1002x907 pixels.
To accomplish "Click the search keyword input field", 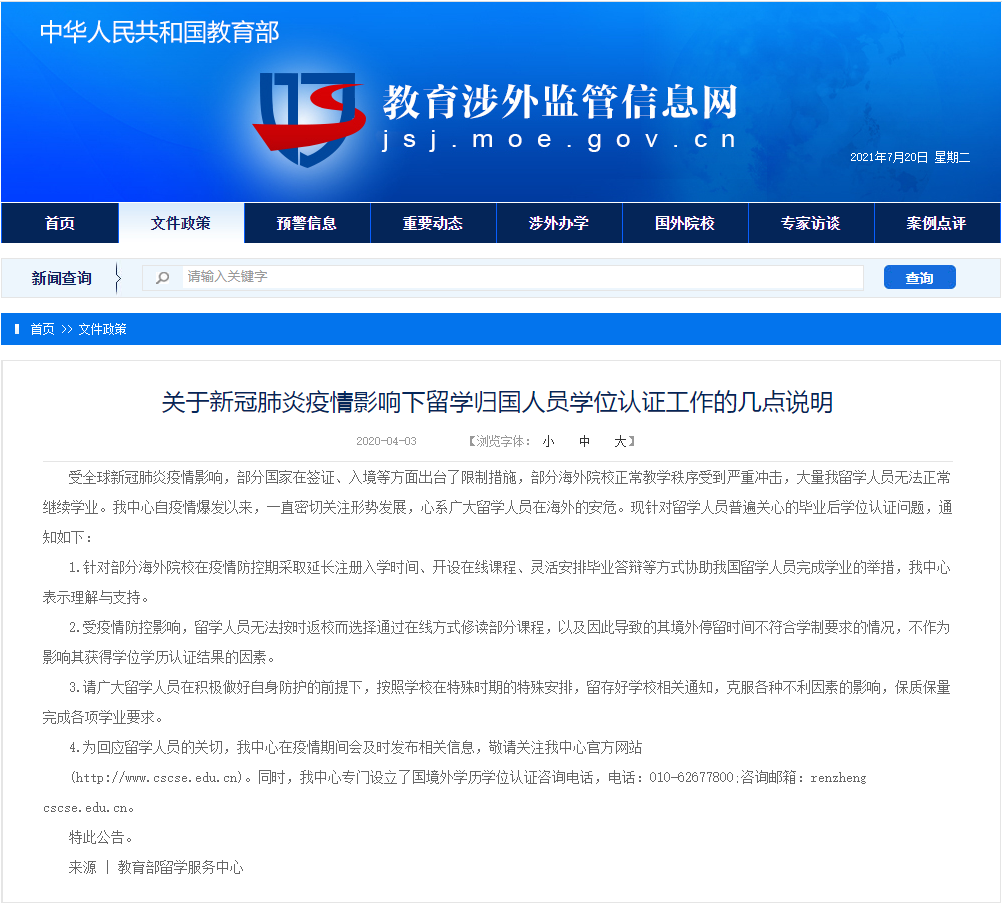I will coord(500,277).
